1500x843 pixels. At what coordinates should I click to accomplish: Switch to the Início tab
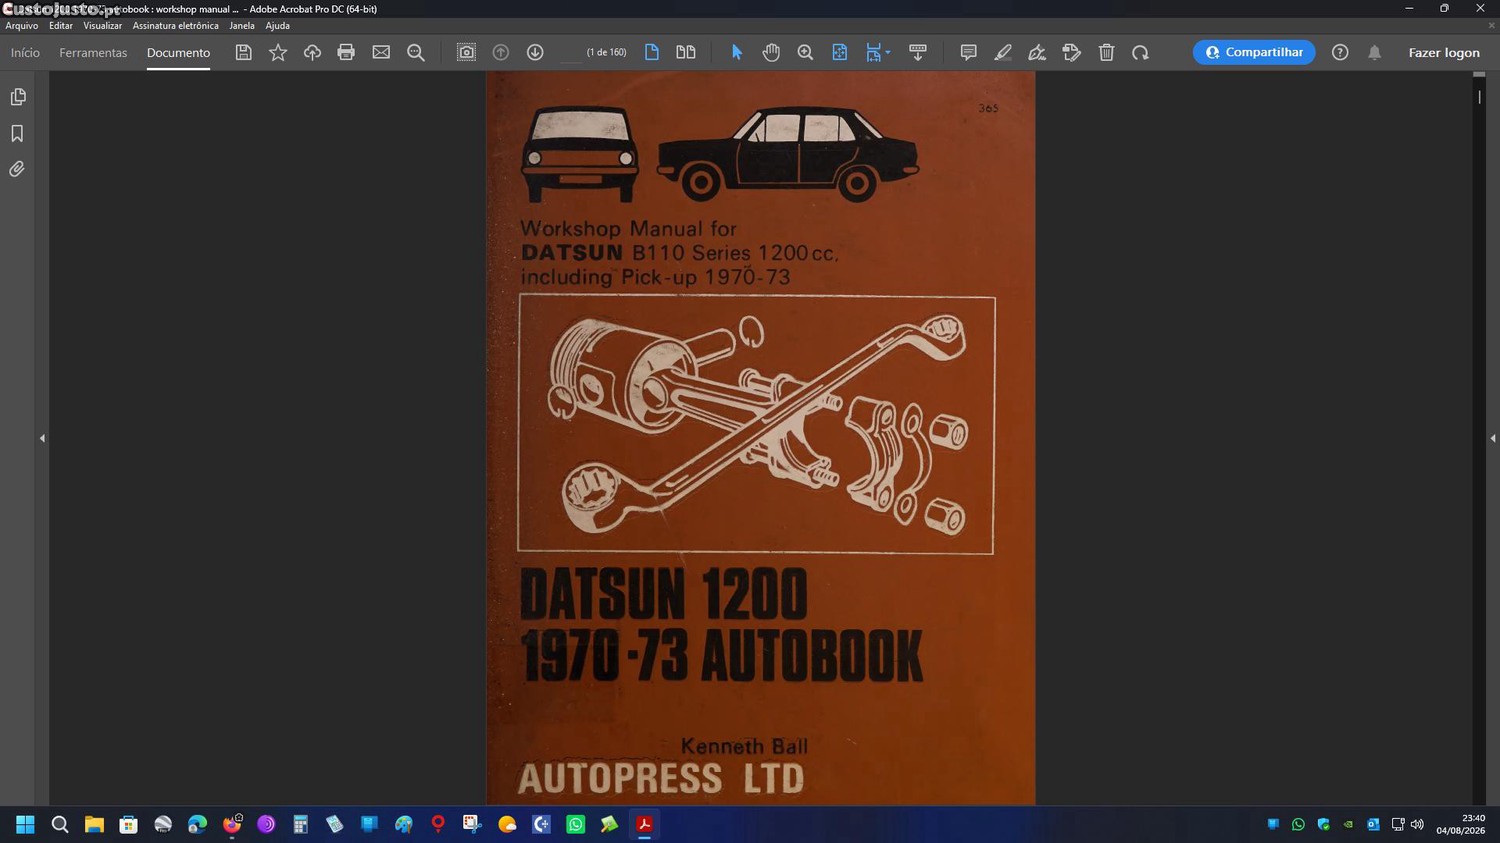tap(25, 52)
